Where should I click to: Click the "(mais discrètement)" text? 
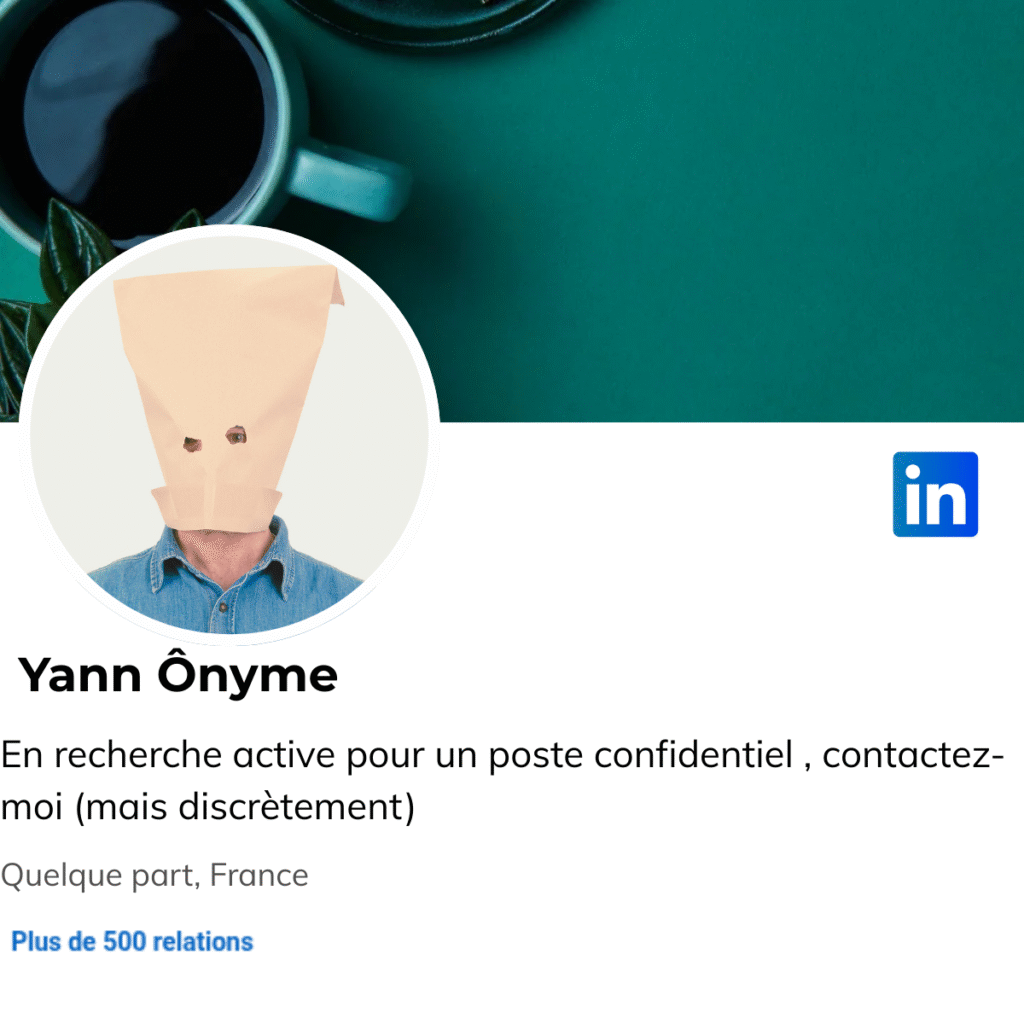tap(245, 808)
